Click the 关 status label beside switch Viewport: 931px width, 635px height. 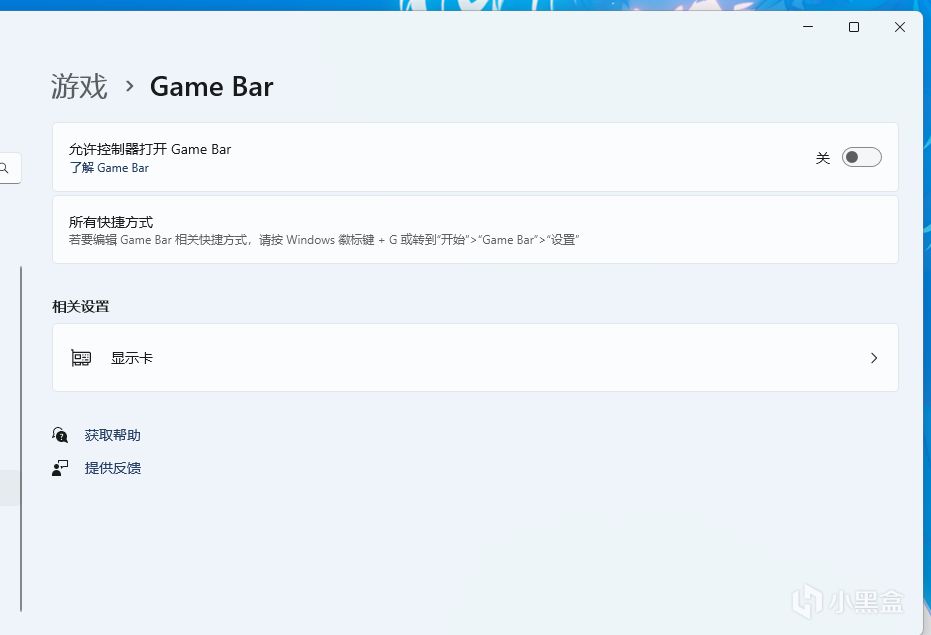(x=822, y=158)
